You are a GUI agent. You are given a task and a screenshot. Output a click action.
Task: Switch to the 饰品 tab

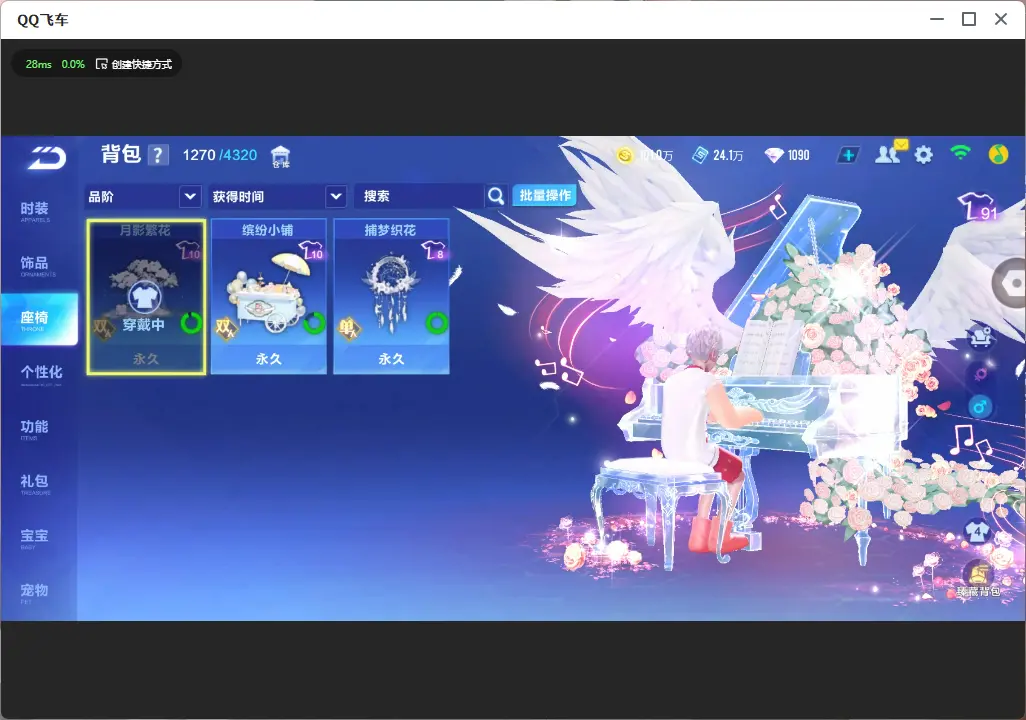click(37, 265)
